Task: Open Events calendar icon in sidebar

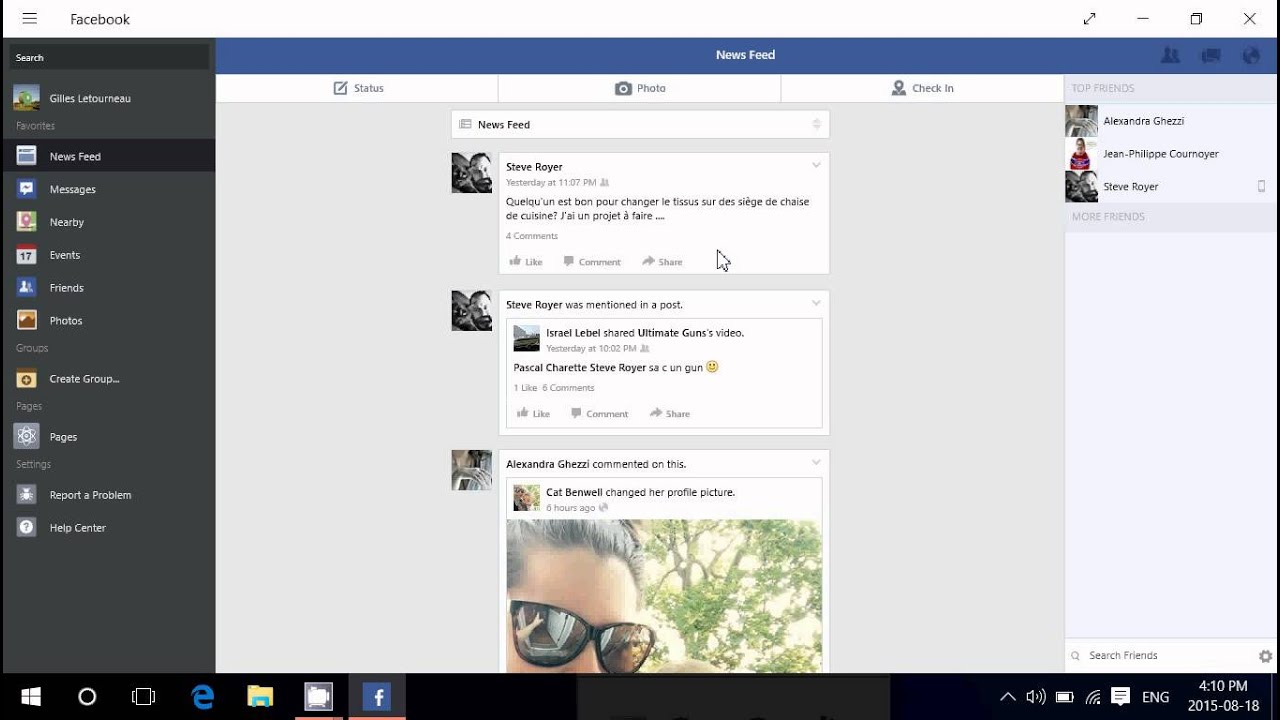Action: [27, 255]
